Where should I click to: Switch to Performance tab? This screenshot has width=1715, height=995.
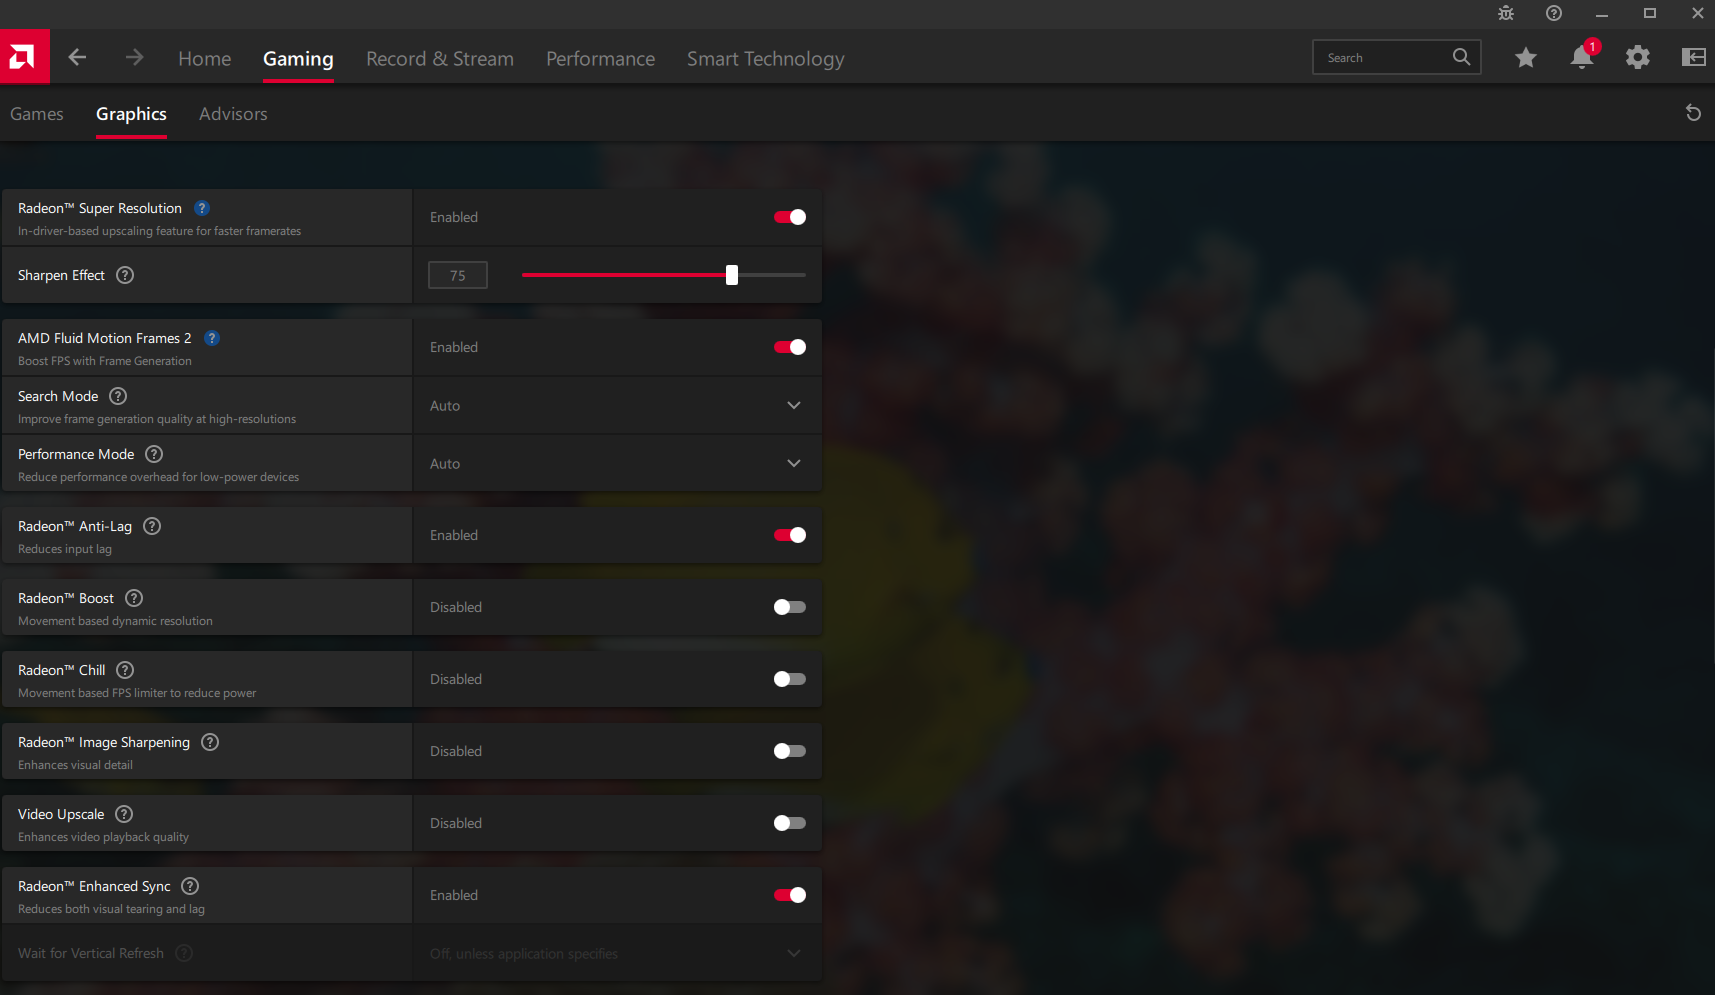[x=601, y=59]
